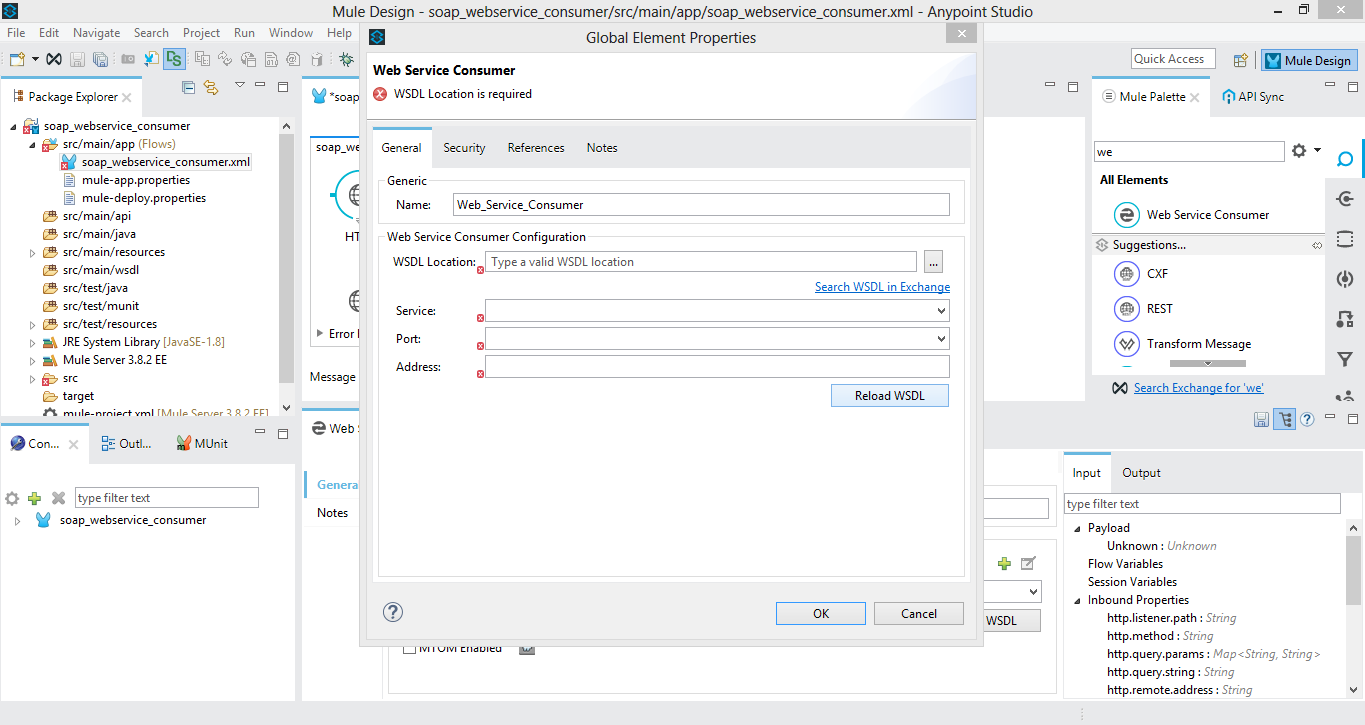Click the palette search magnifier icon
This screenshot has height=725, width=1365.
(x=1345, y=159)
